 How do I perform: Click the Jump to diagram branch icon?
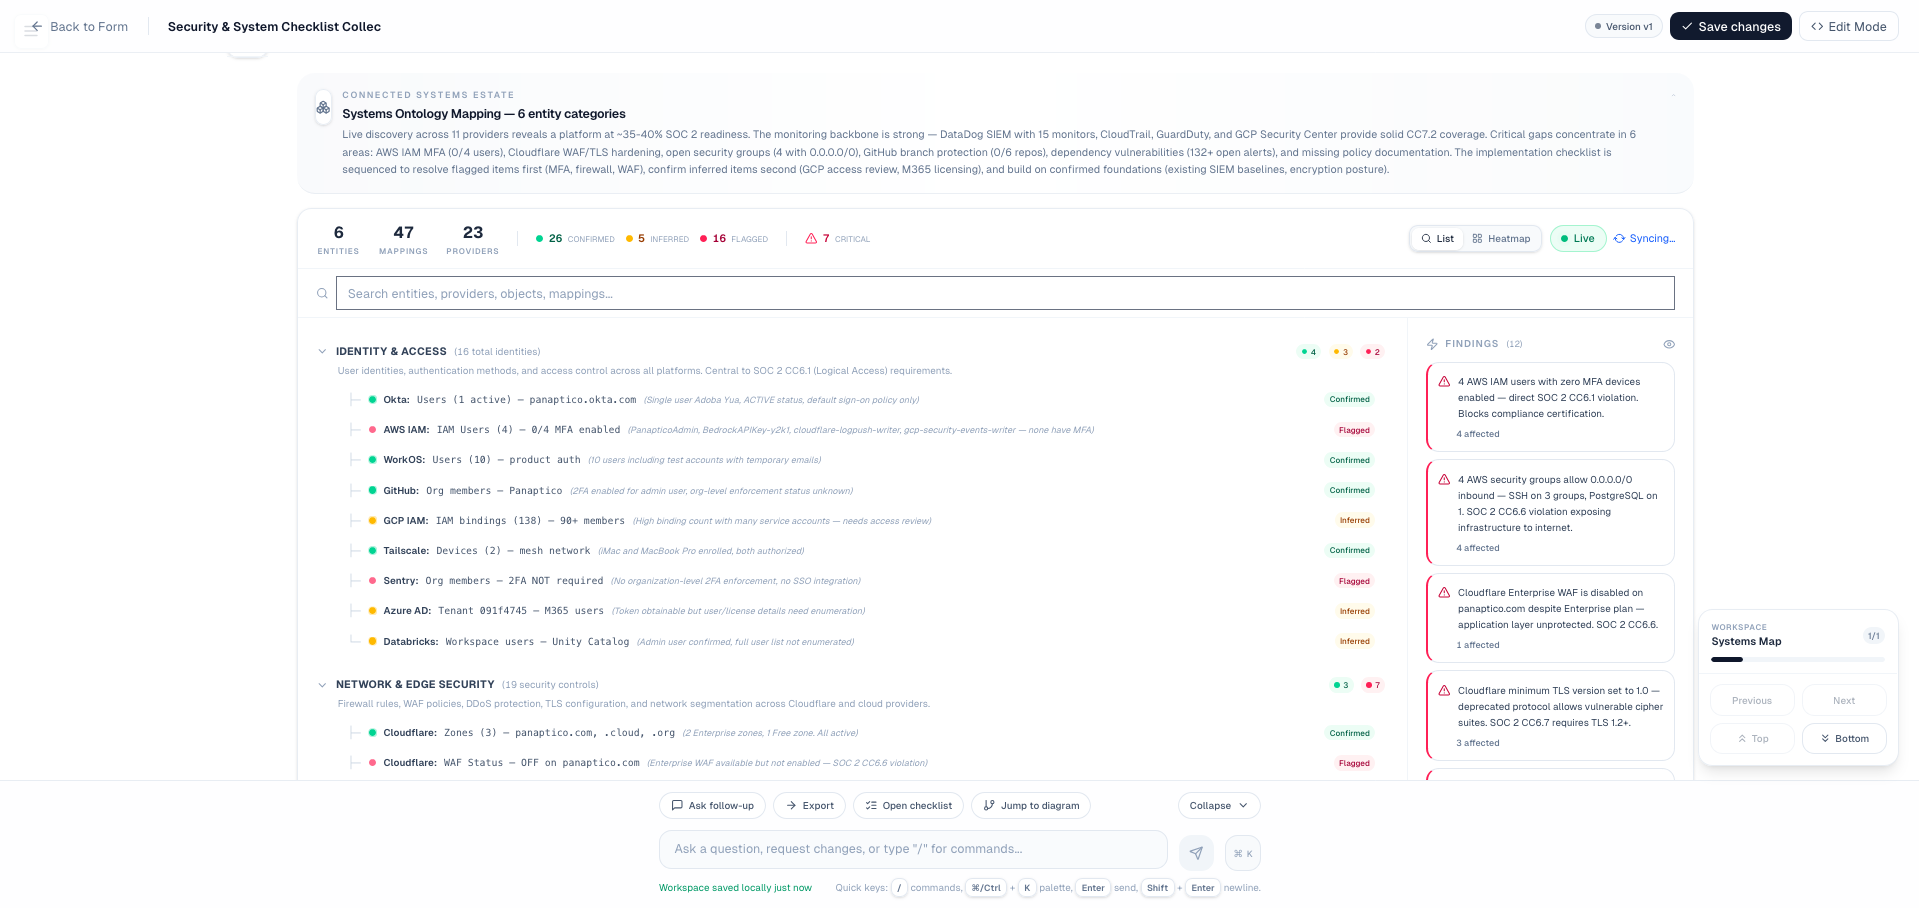(x=988, y=805)
